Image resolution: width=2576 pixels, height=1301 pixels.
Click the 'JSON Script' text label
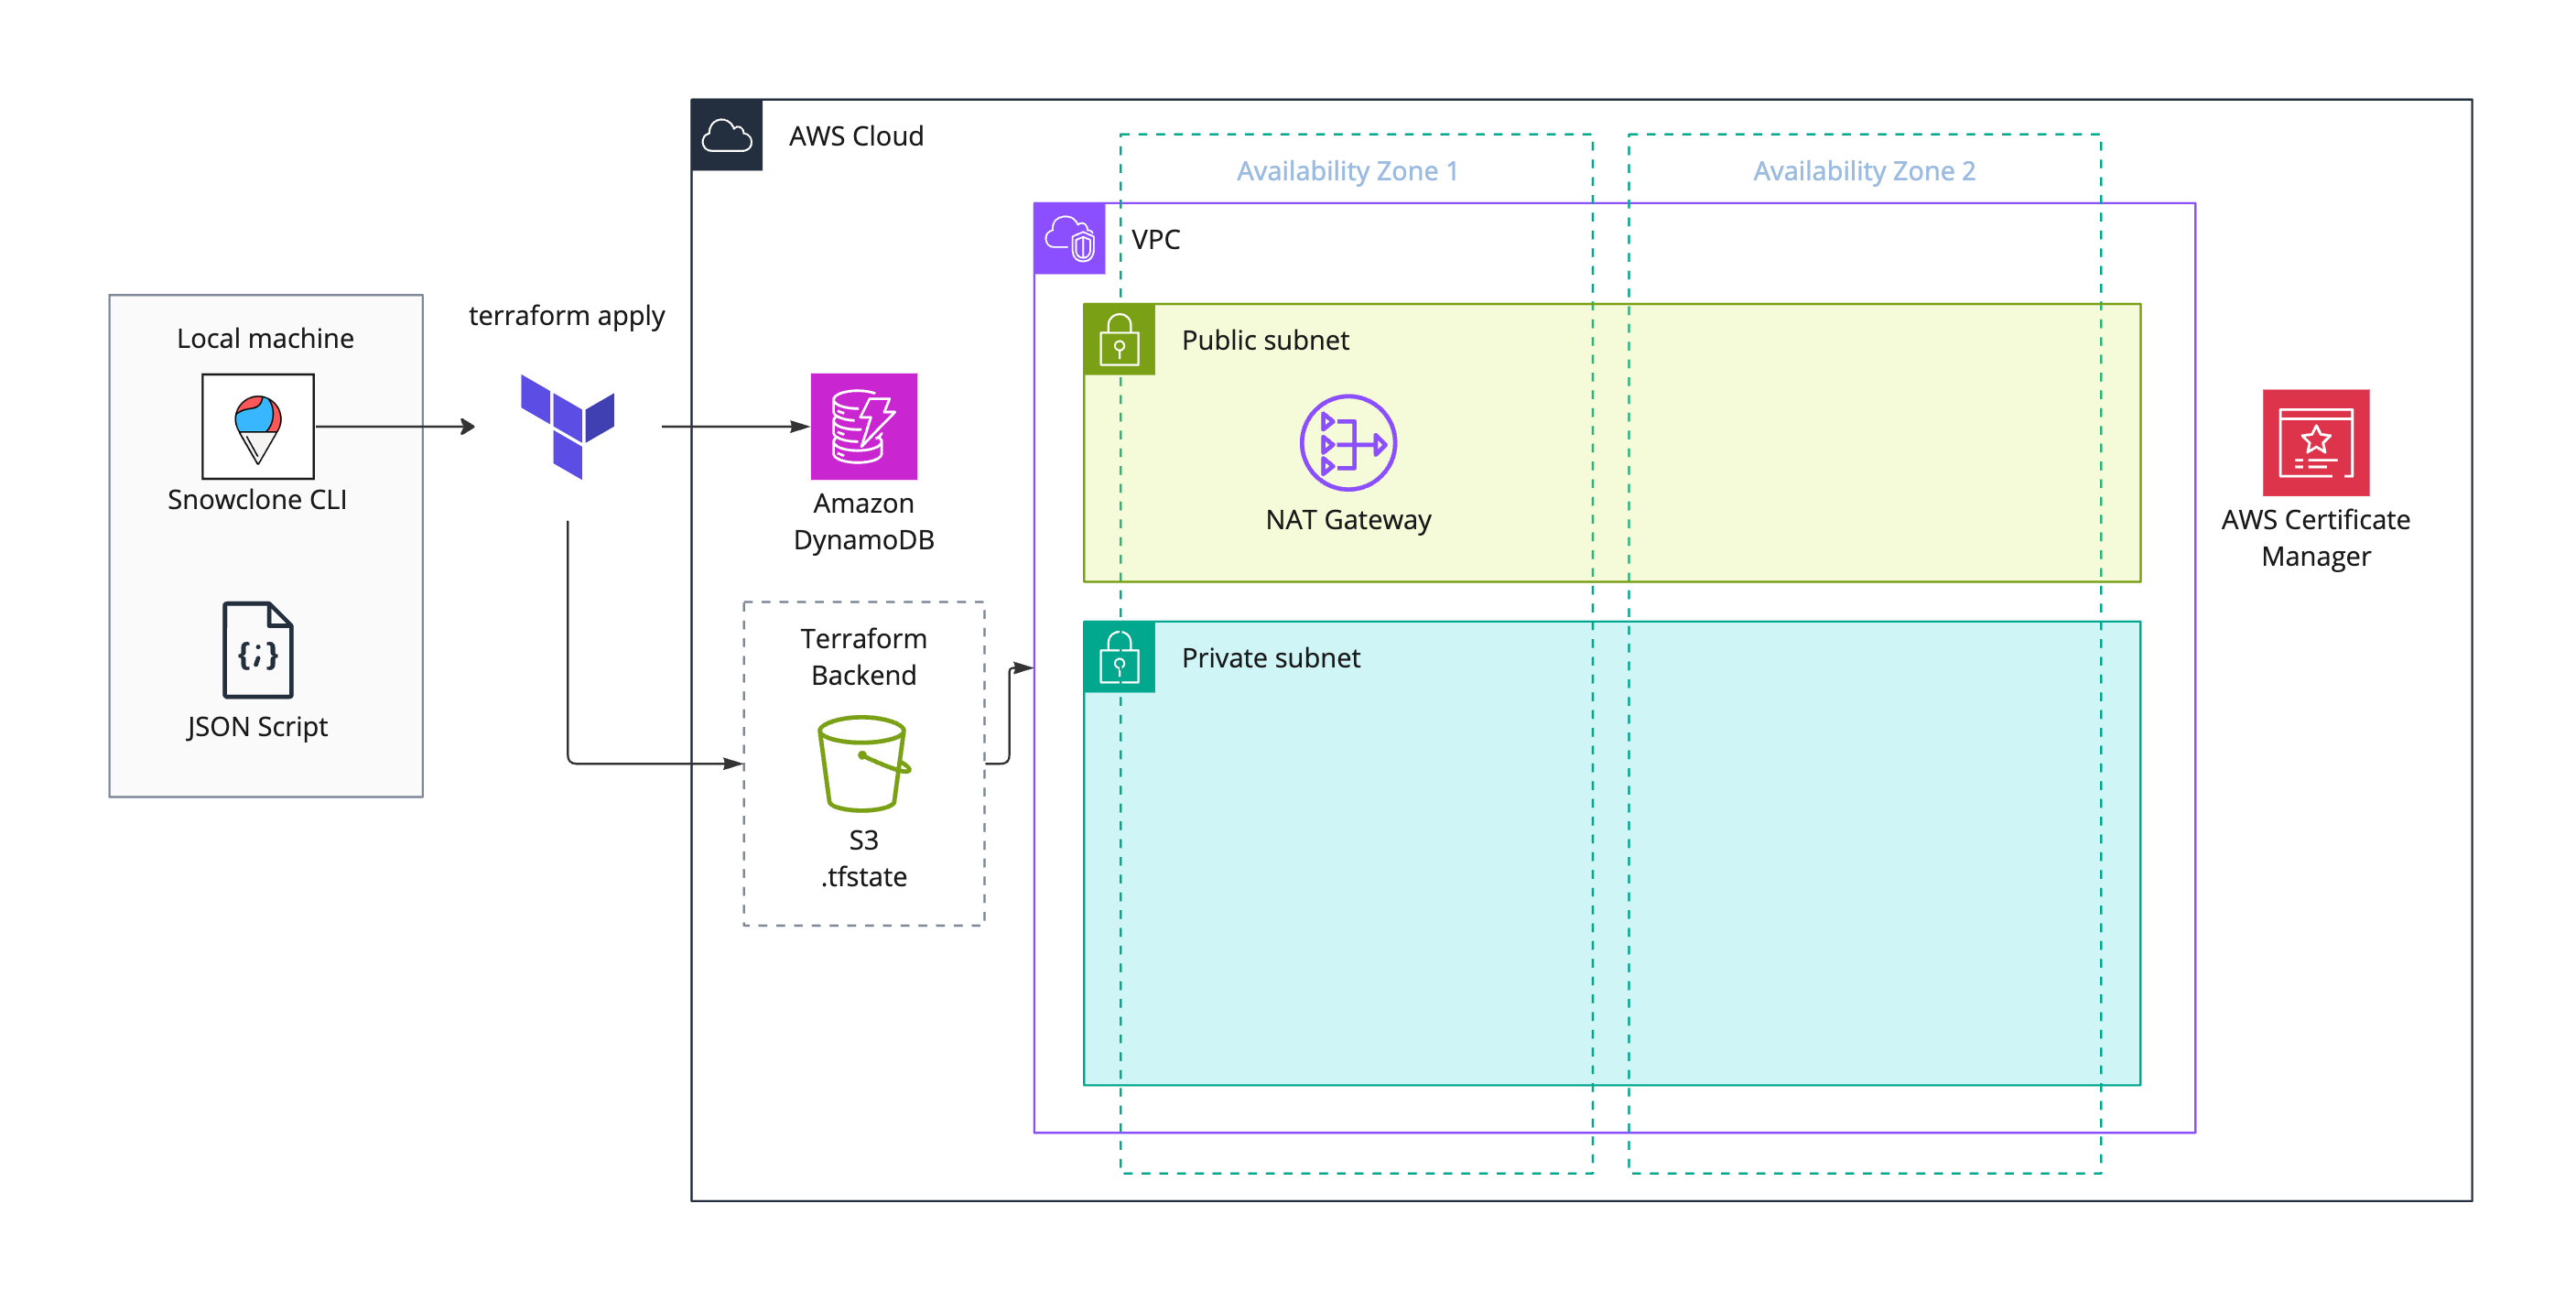(x=258, y=727)
